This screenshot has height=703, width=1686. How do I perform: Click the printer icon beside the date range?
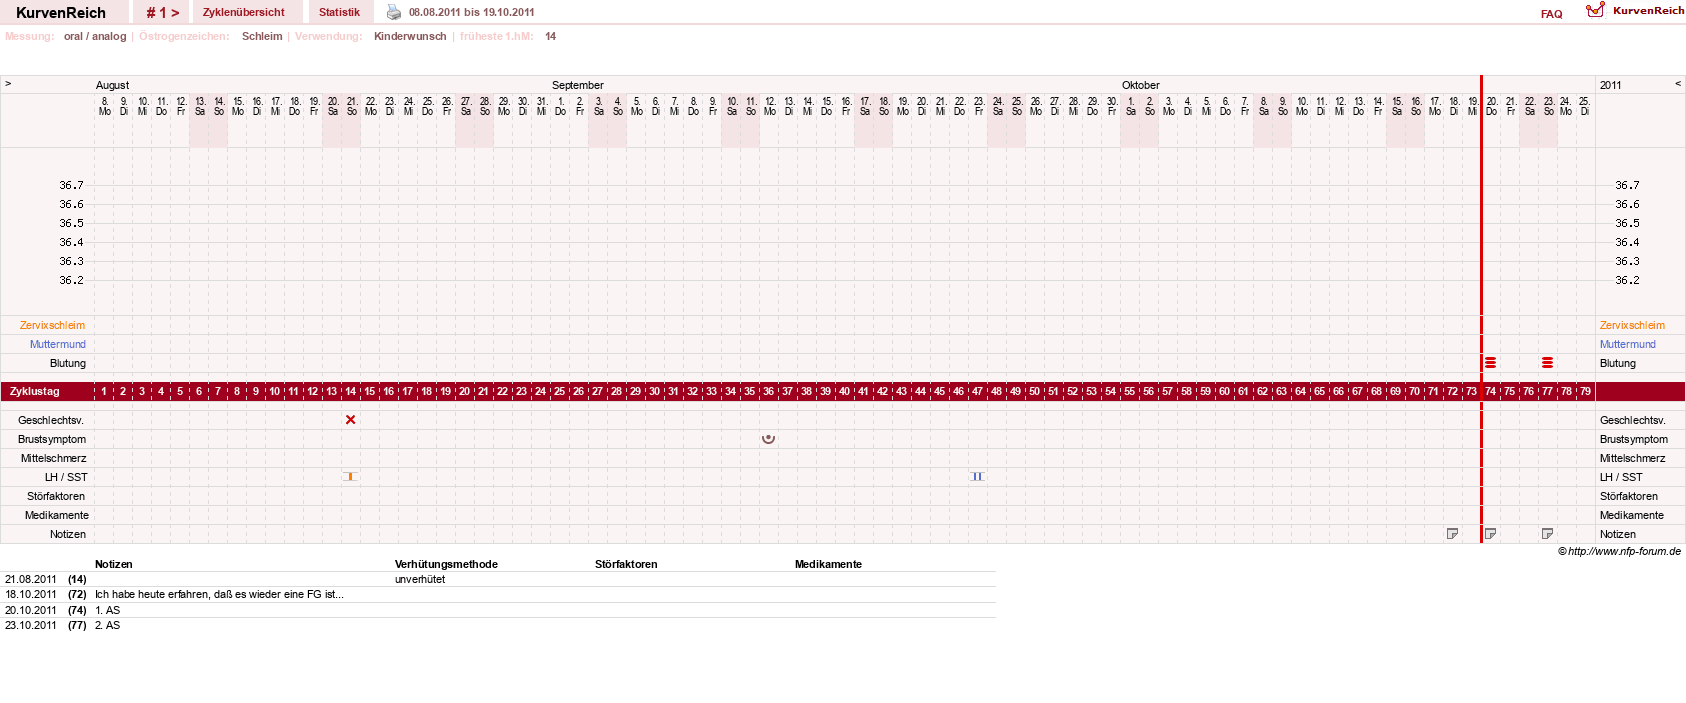pos(394,12)
